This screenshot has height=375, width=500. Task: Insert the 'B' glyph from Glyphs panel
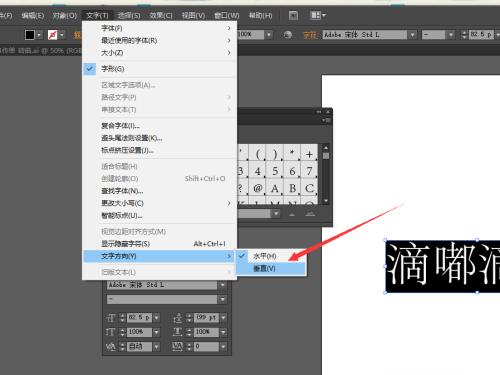tap(292, 188)
